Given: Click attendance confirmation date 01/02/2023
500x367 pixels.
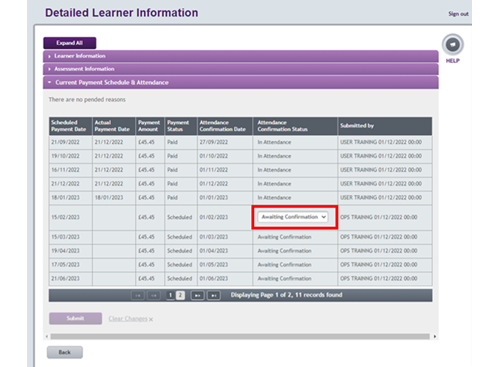Looking at the screenshot, I should (x=214, y=217).
